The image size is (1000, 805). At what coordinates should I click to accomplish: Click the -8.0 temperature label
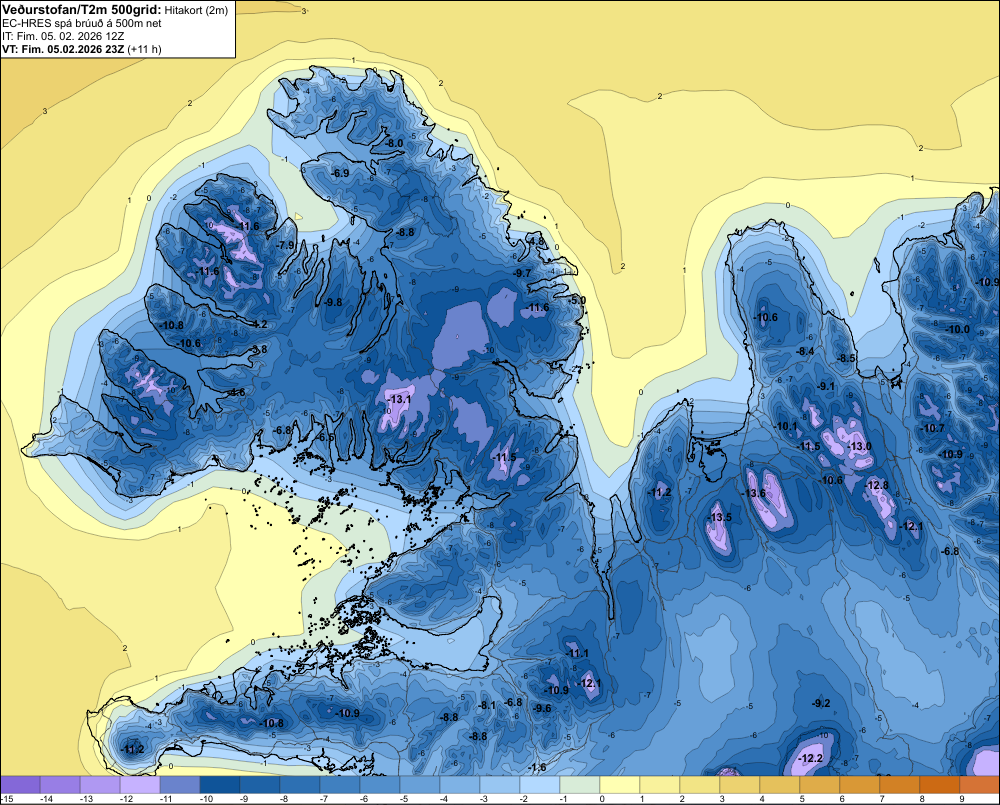tap(394, 144)
